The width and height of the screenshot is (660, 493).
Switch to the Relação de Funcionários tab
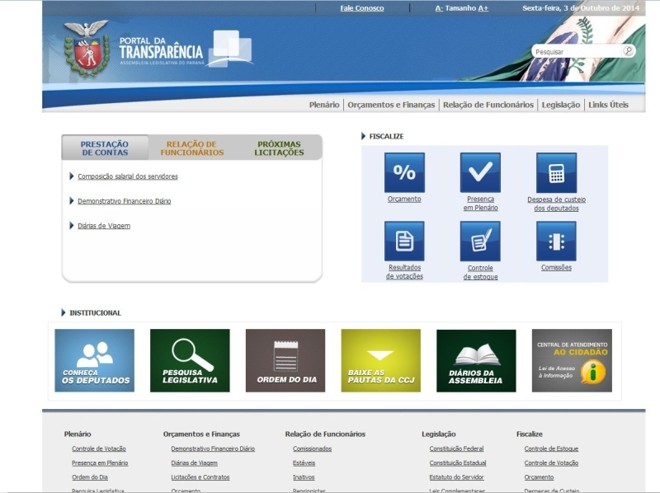(192, 148)
